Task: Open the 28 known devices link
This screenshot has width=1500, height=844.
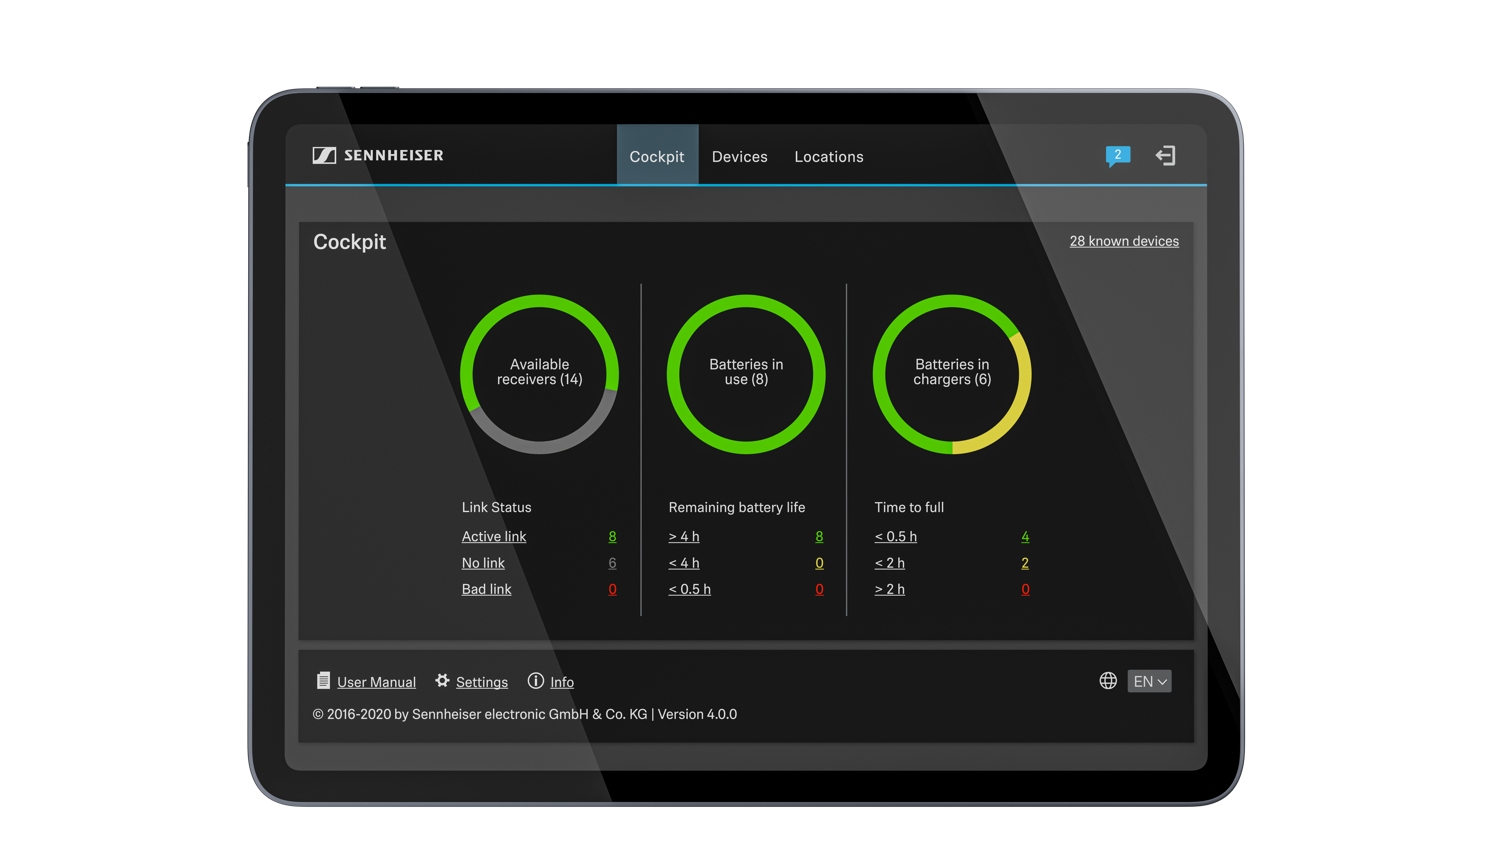Action: pos(1124,241)
